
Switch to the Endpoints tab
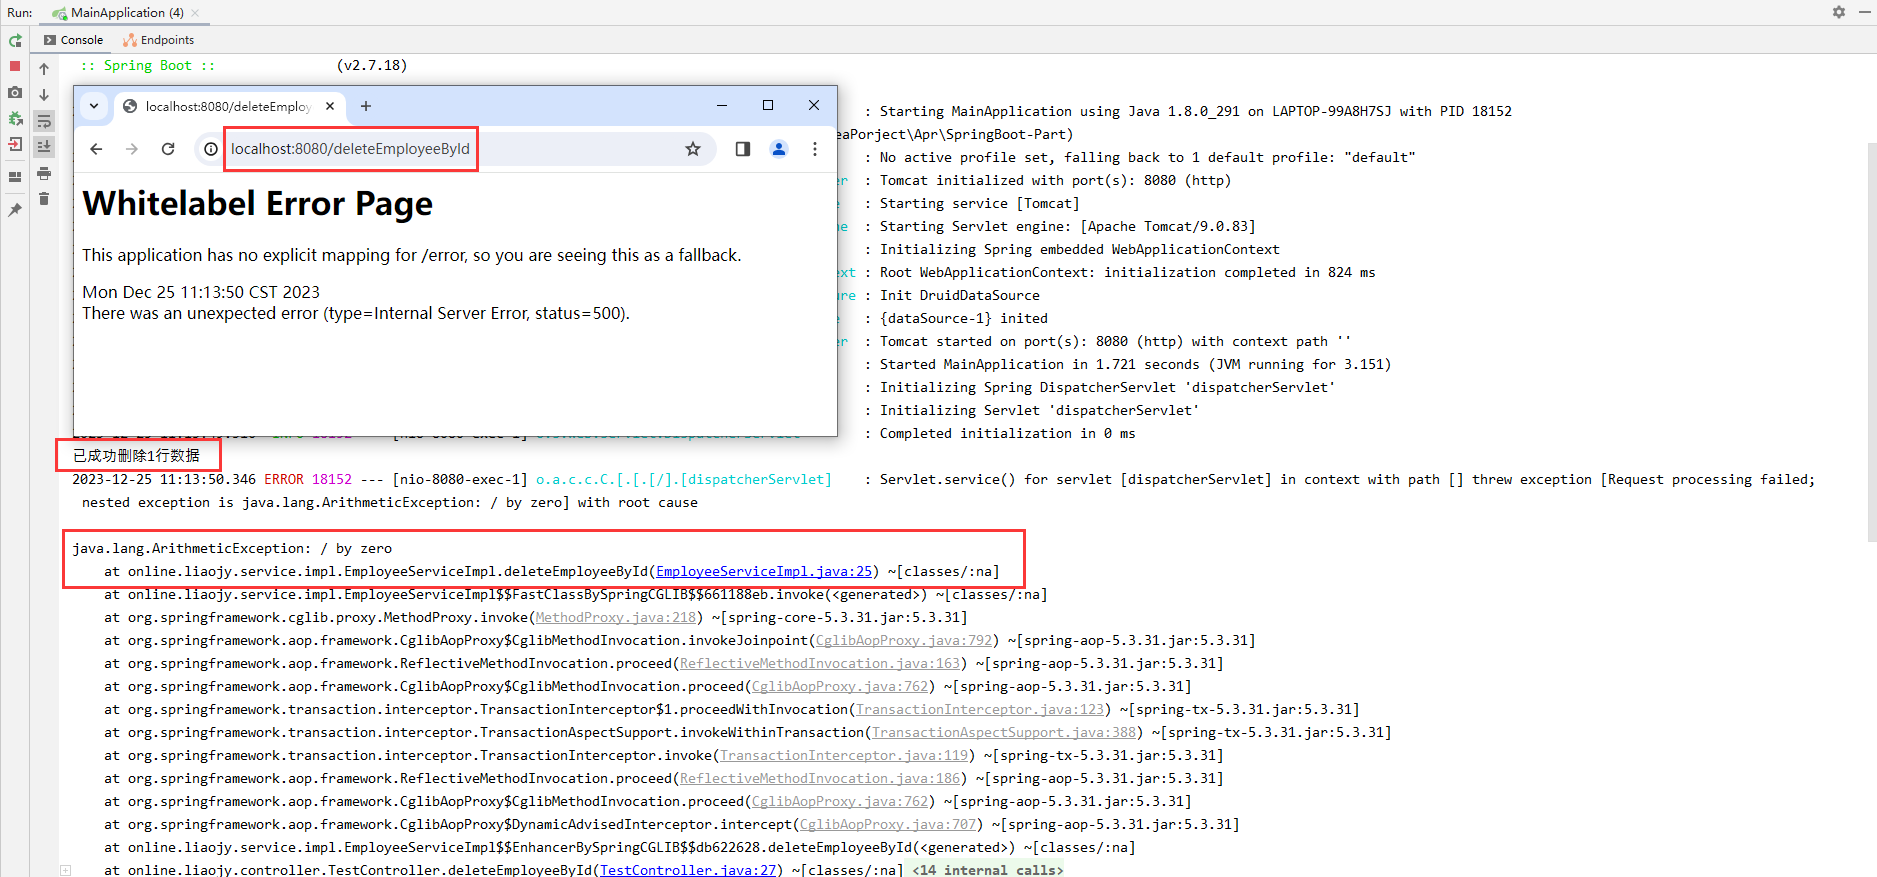coord(159,40)
